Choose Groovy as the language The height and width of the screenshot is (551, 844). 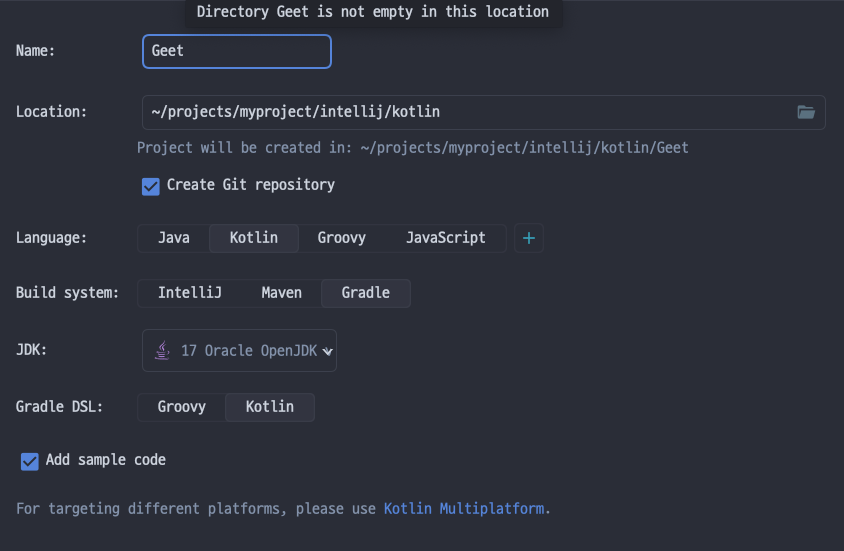pos(341,238)
